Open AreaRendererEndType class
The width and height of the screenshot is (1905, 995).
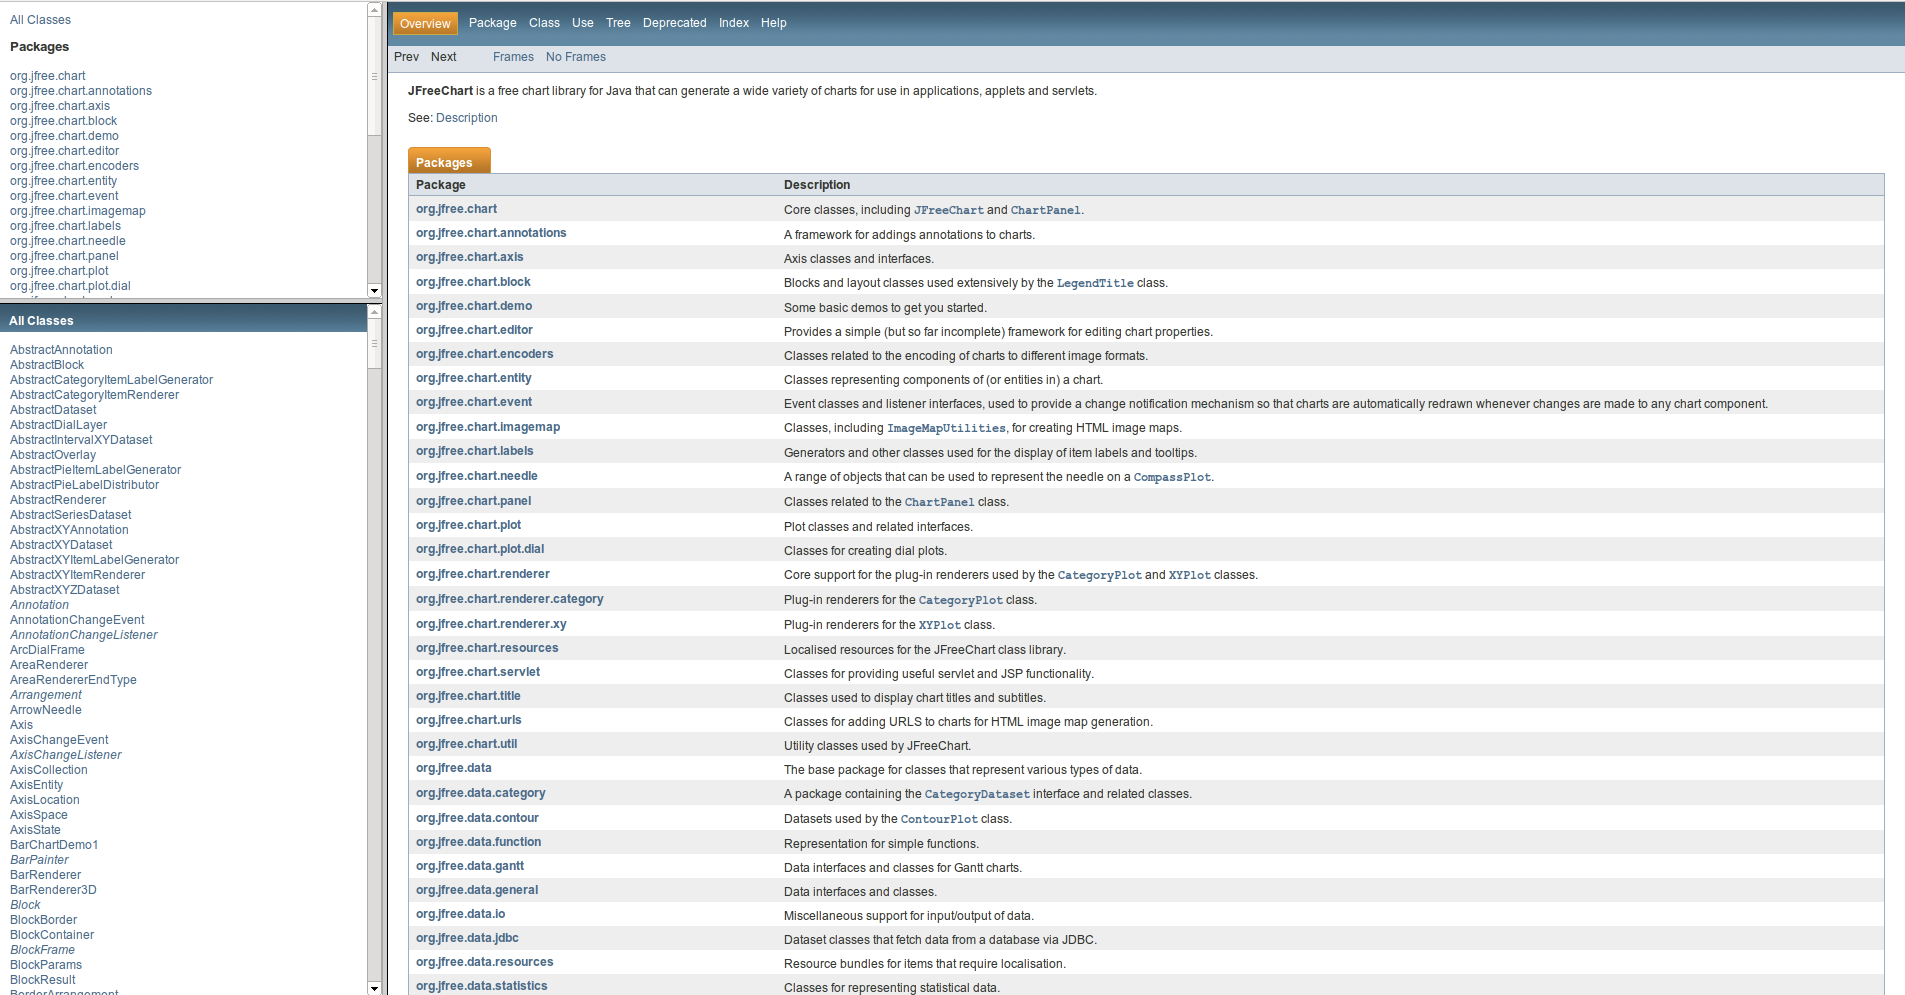73,680
